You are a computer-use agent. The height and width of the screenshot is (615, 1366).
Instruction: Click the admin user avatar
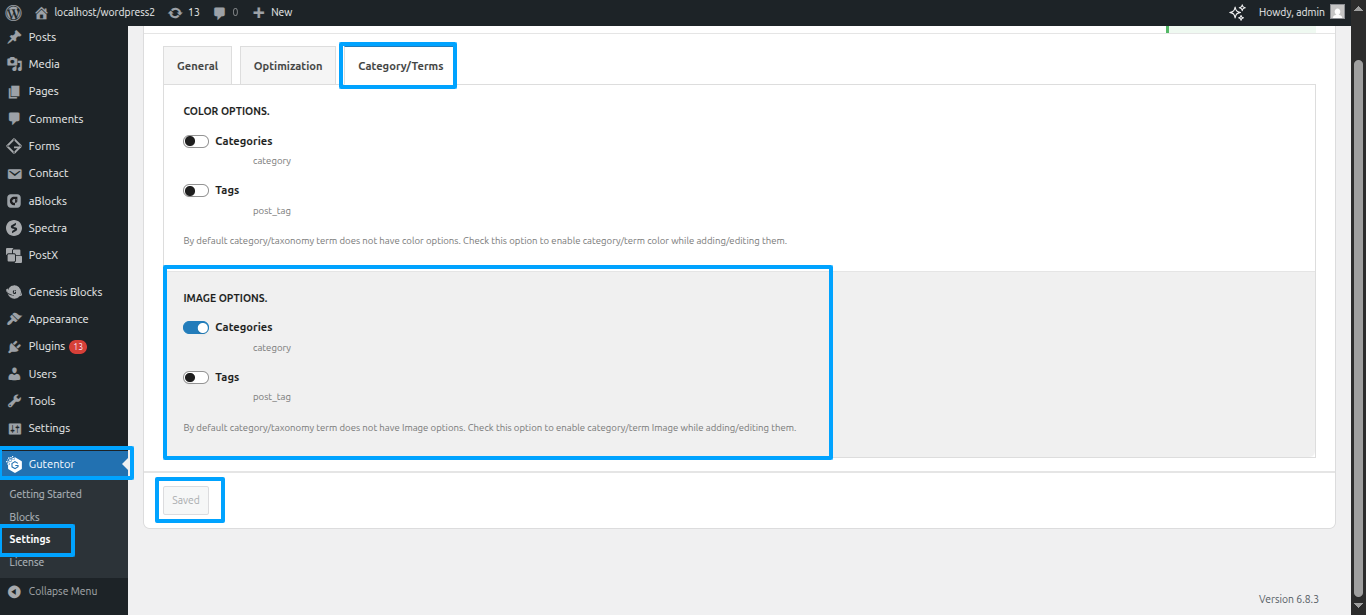coord(1337,12)
